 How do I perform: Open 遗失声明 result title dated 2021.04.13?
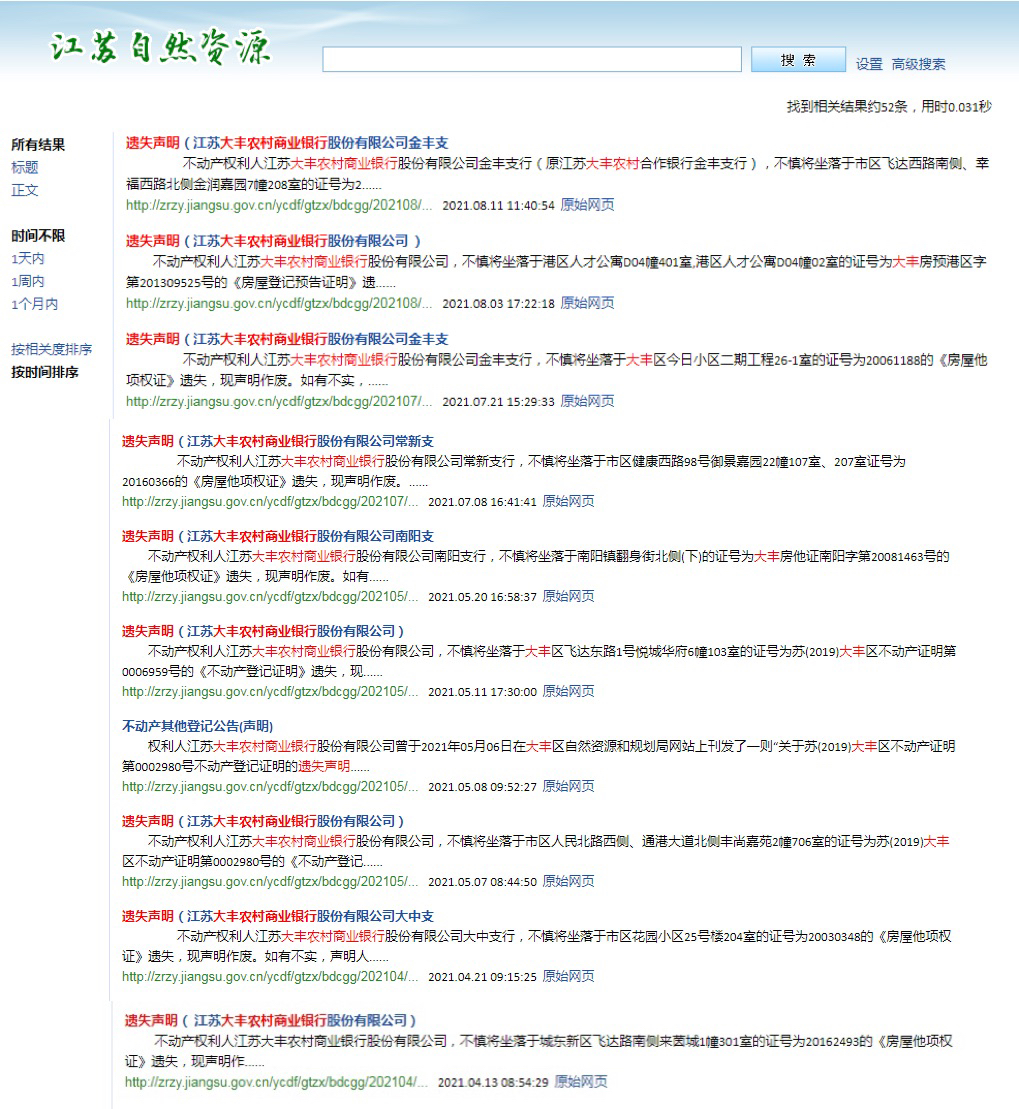coord(271,1021)
